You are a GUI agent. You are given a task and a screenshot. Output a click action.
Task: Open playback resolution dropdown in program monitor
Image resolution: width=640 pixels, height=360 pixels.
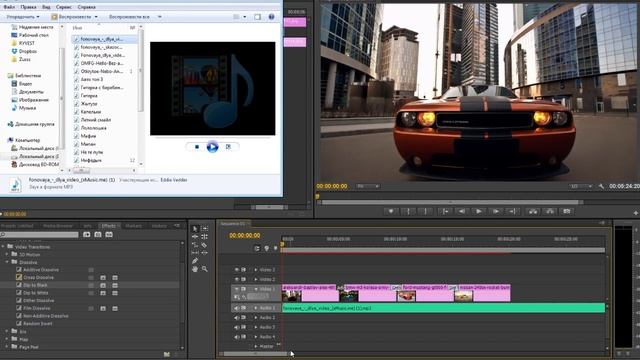[581, 187]
